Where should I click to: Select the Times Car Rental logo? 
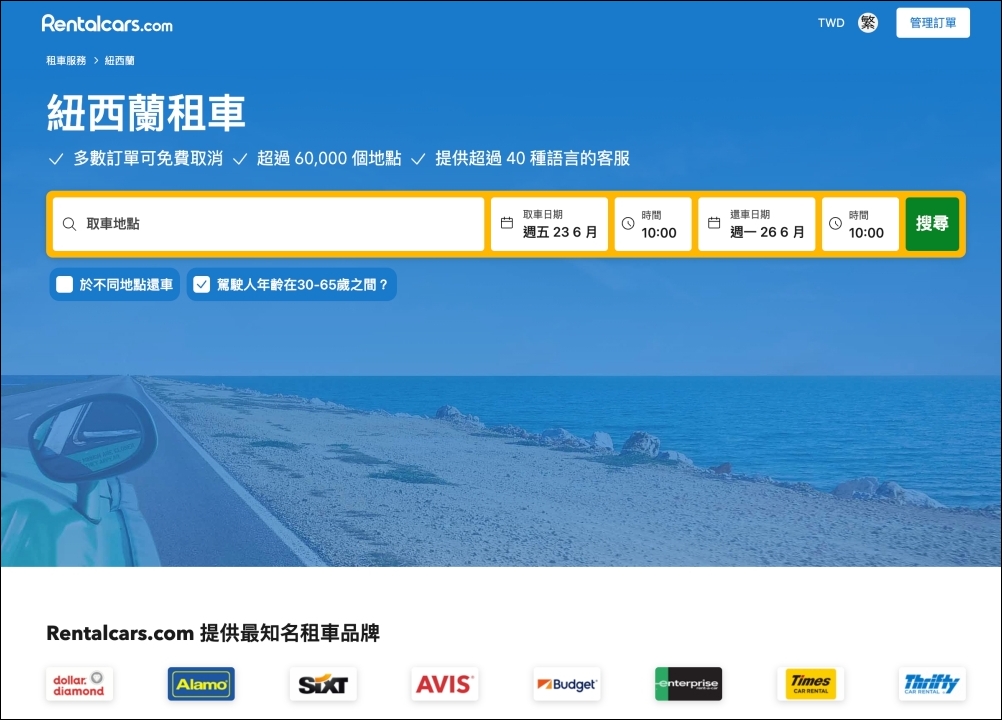[810, 684]
